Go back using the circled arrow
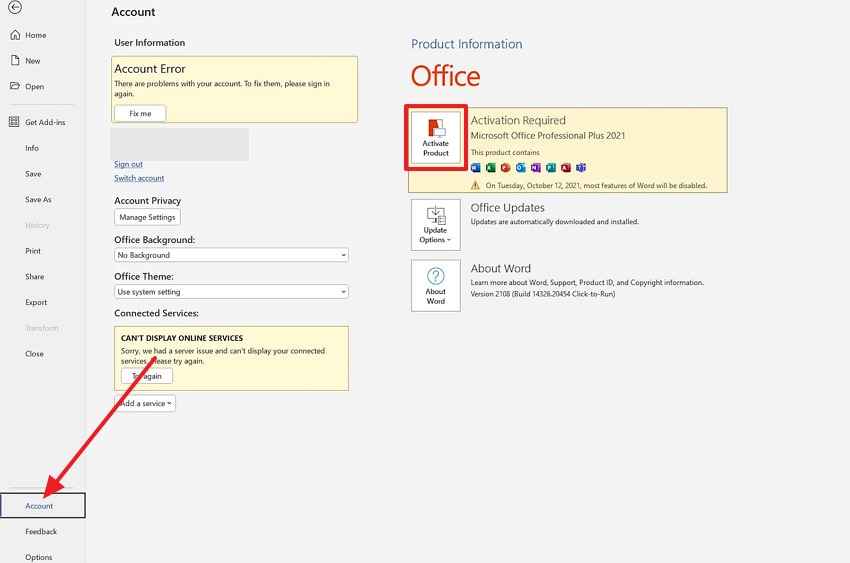Screen dimensions: 850x563 (15, 7)
